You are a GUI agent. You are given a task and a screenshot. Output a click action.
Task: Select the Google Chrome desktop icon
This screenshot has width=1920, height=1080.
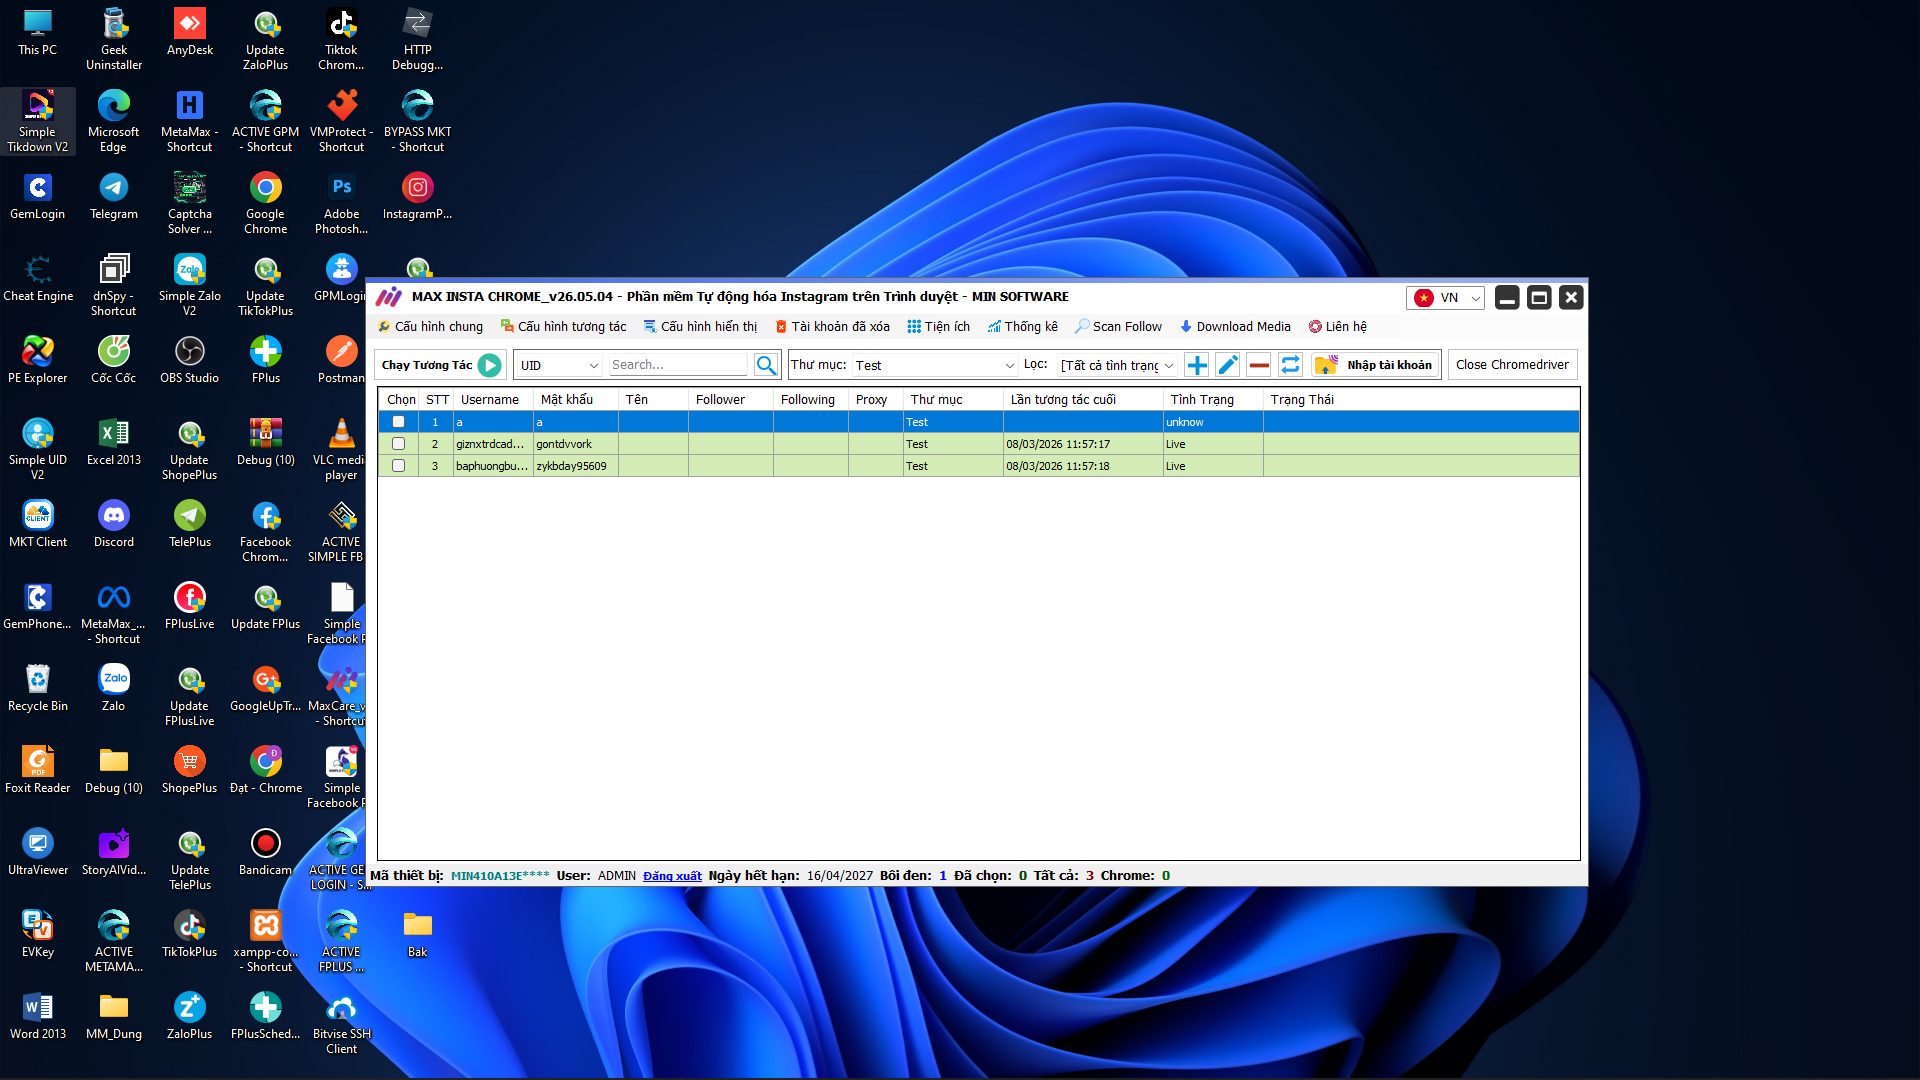click(x=266, y=203)
